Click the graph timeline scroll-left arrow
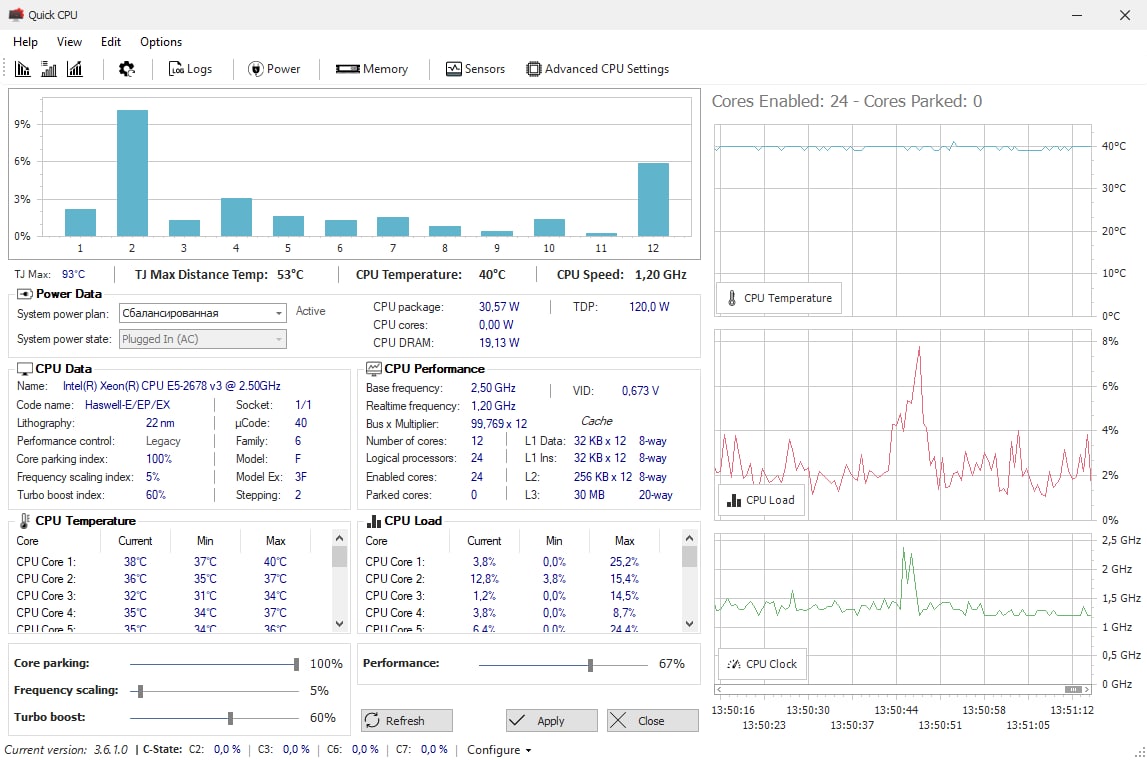The image size is (1147, 760). point(719,690)
